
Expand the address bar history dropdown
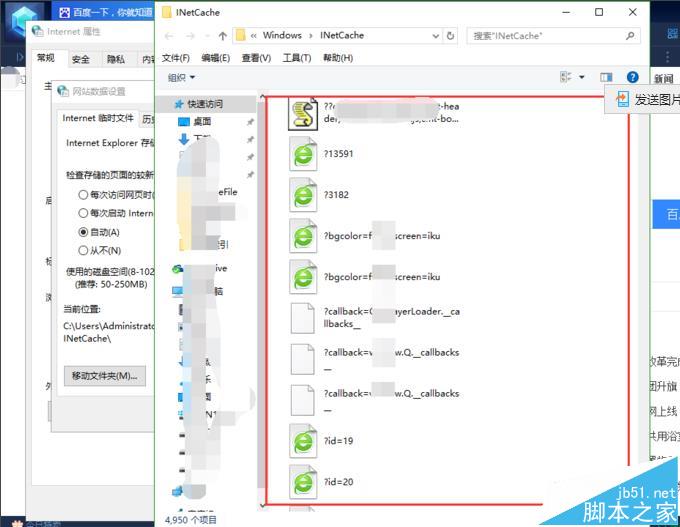click(x=436, y=36)
